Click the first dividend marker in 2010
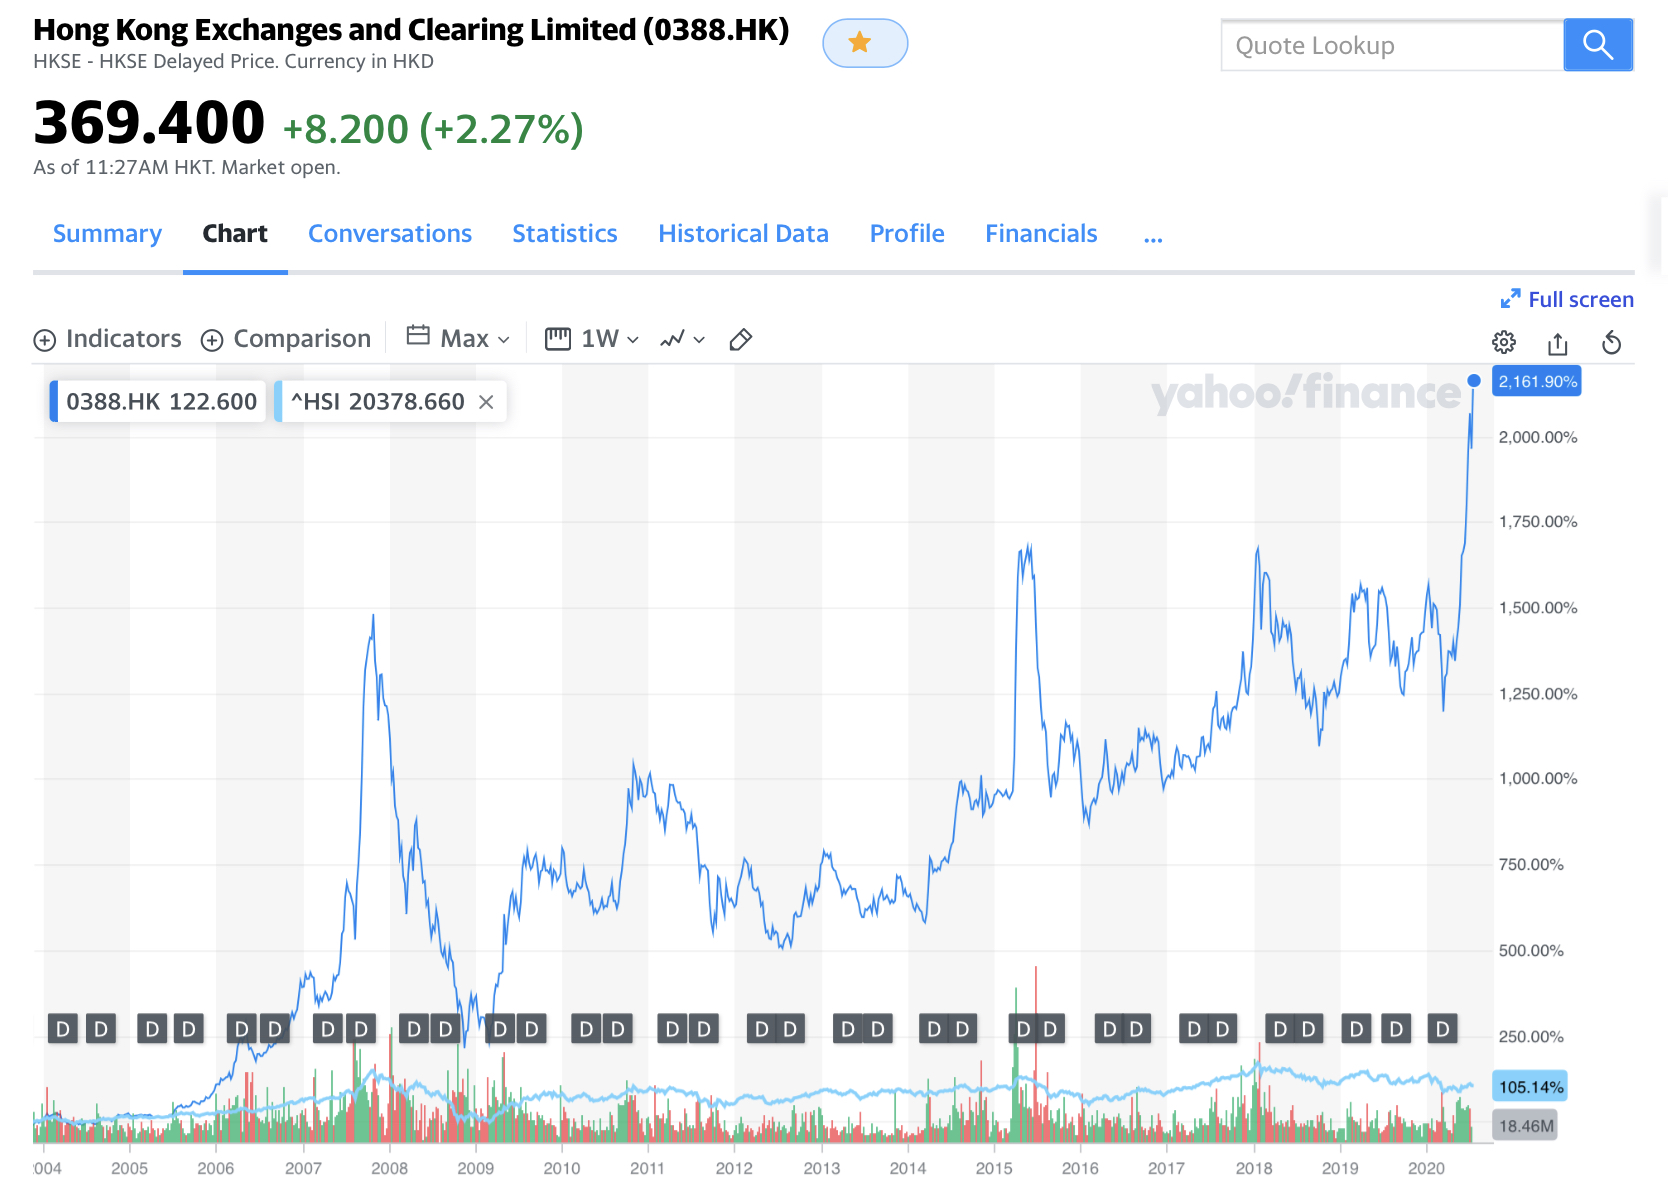This screenshot has height=1194, width=1668. click(x=586, y=1029)
